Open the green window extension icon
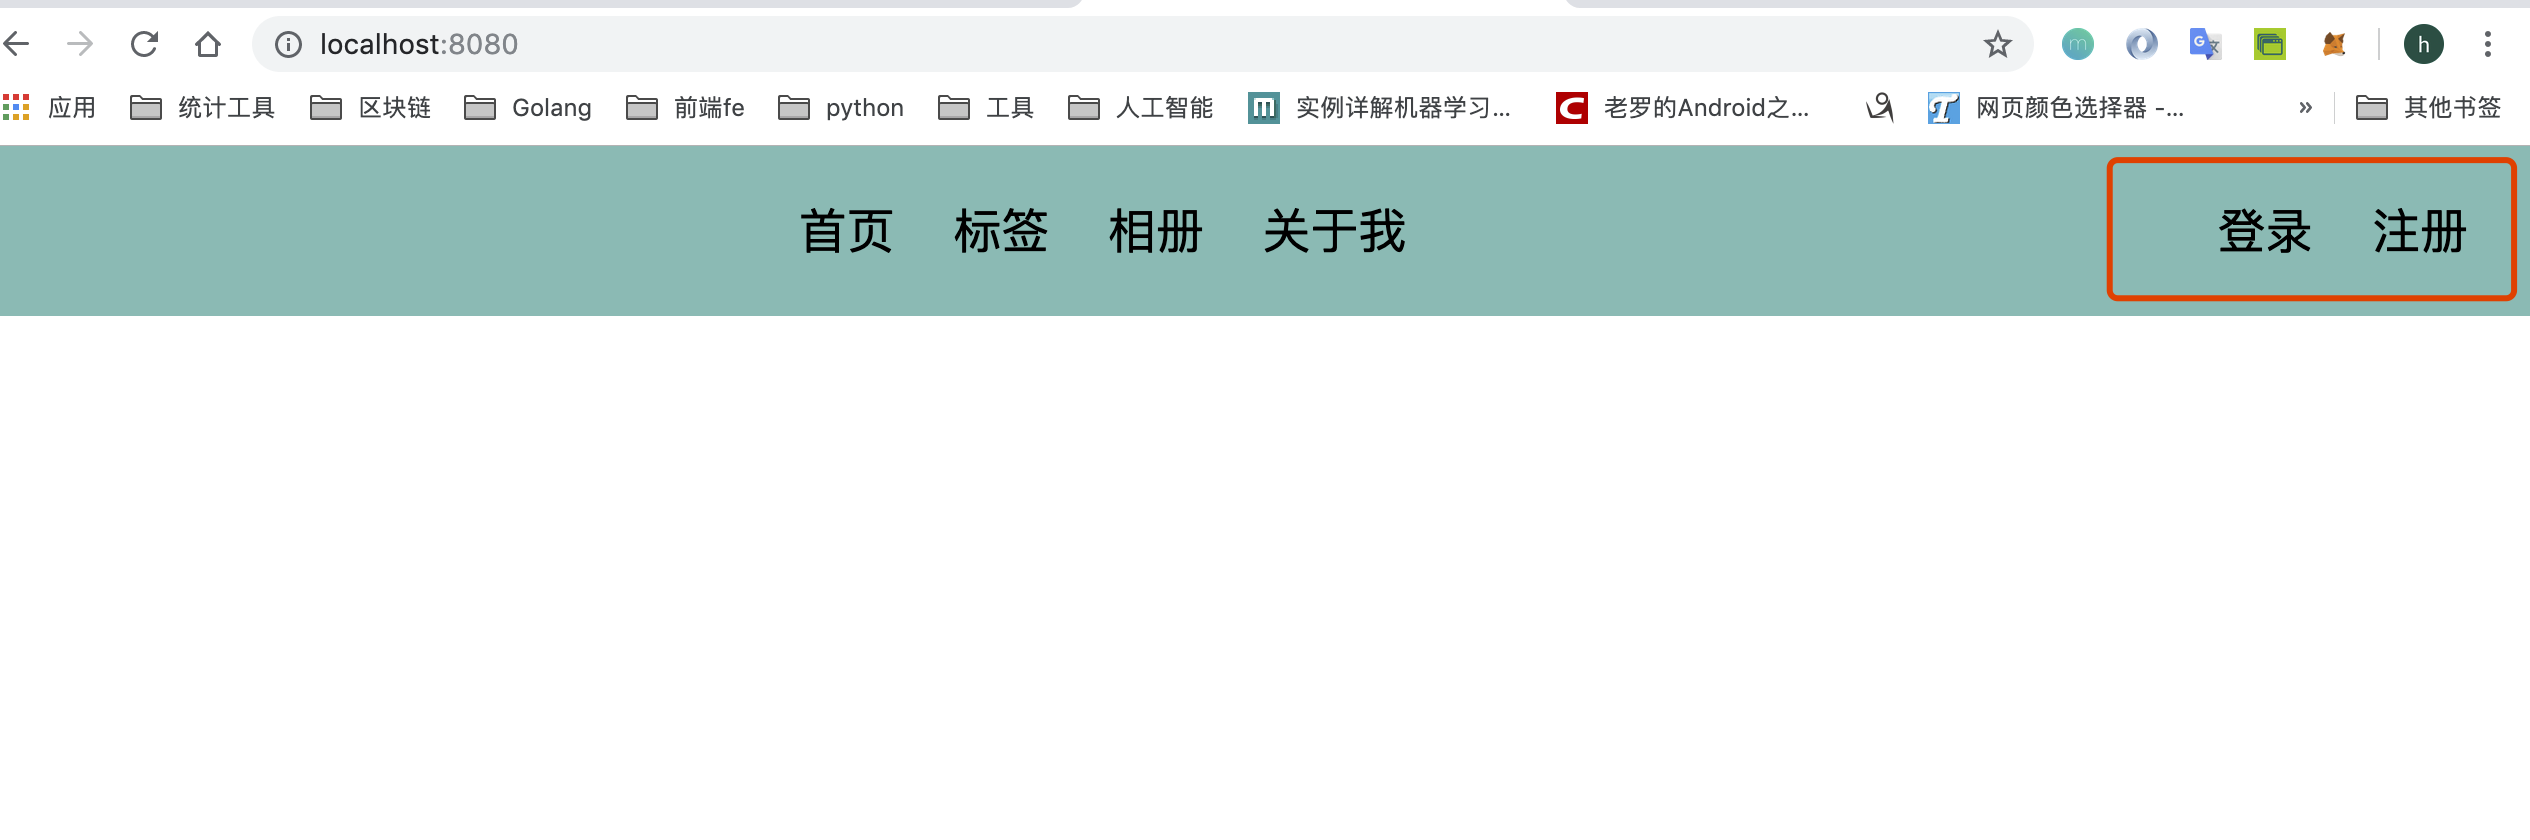 [x=2270, y=44]
